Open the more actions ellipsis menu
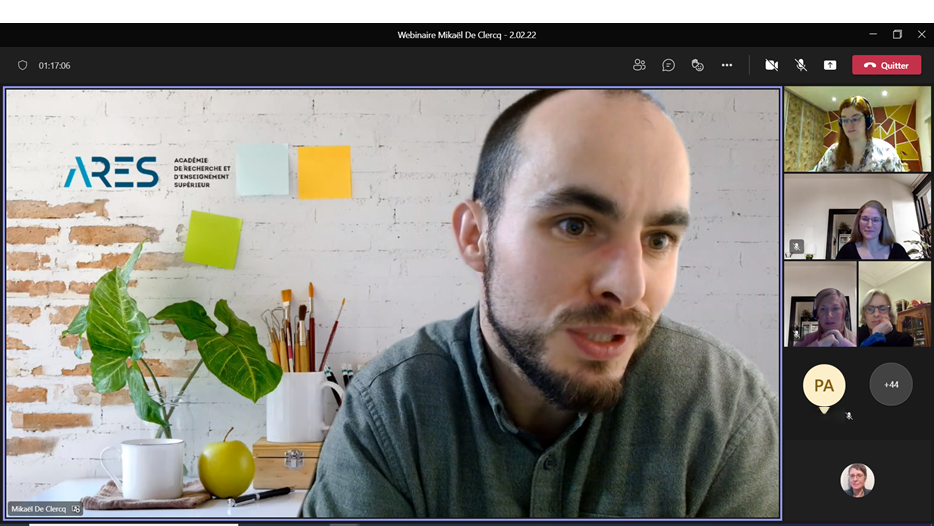934x526 pixels. 727,65
